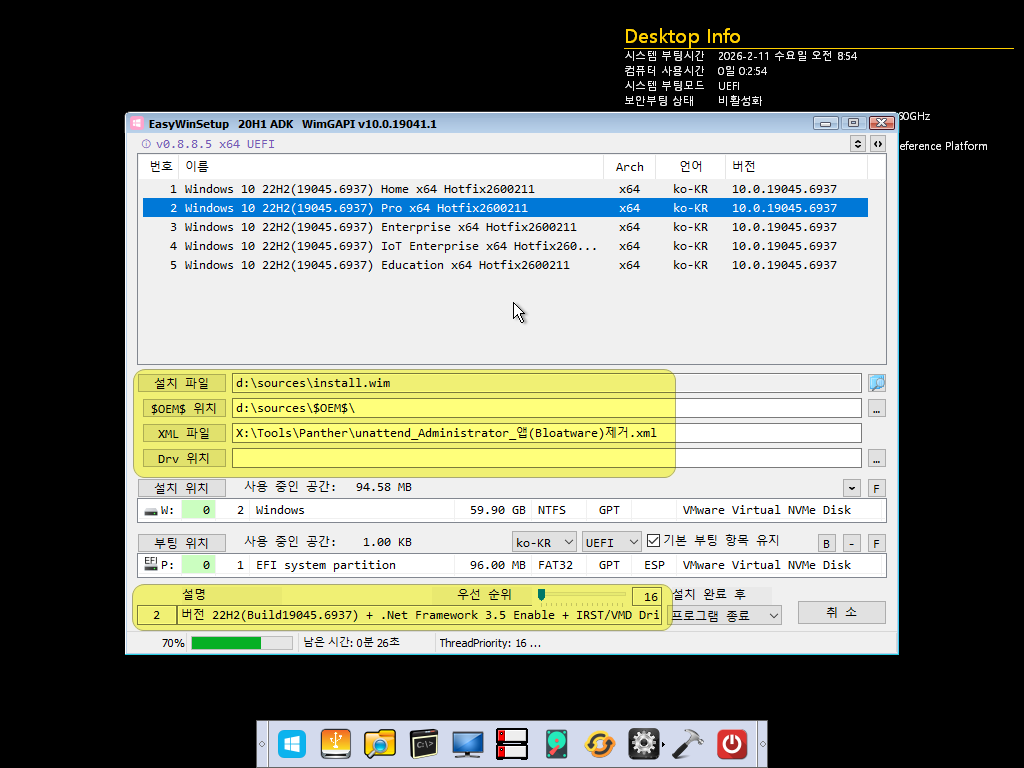Click the XML 파일 button

point(182,433)
